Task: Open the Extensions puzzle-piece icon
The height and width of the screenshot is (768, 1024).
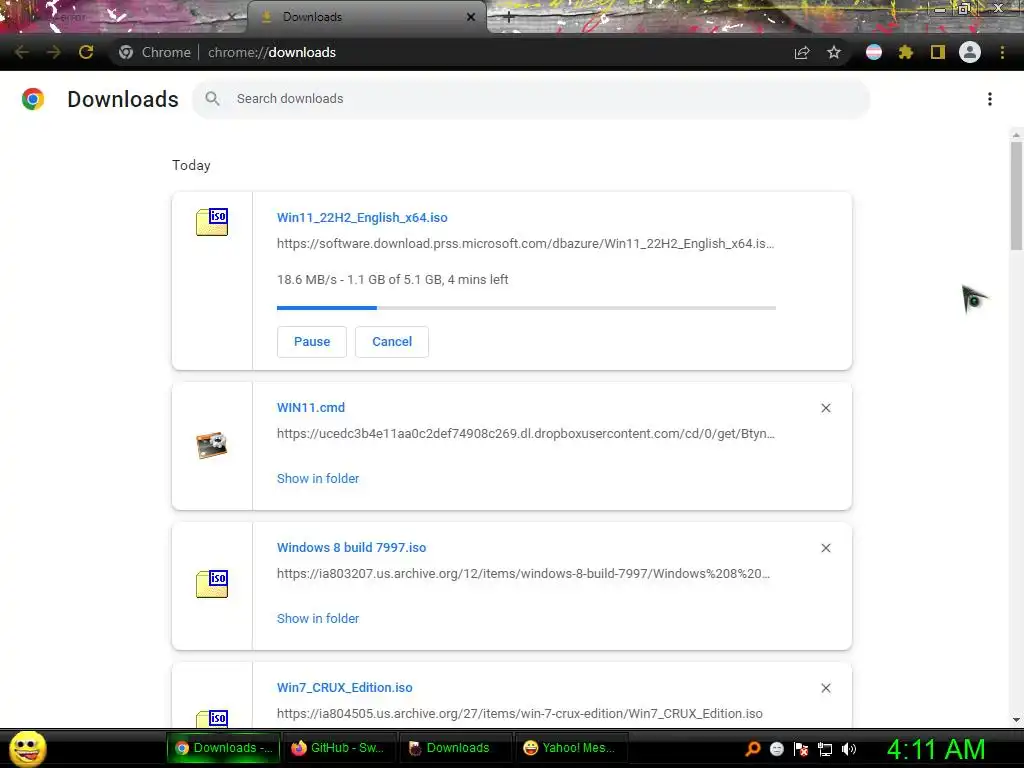Action: (x=906, y=52)
